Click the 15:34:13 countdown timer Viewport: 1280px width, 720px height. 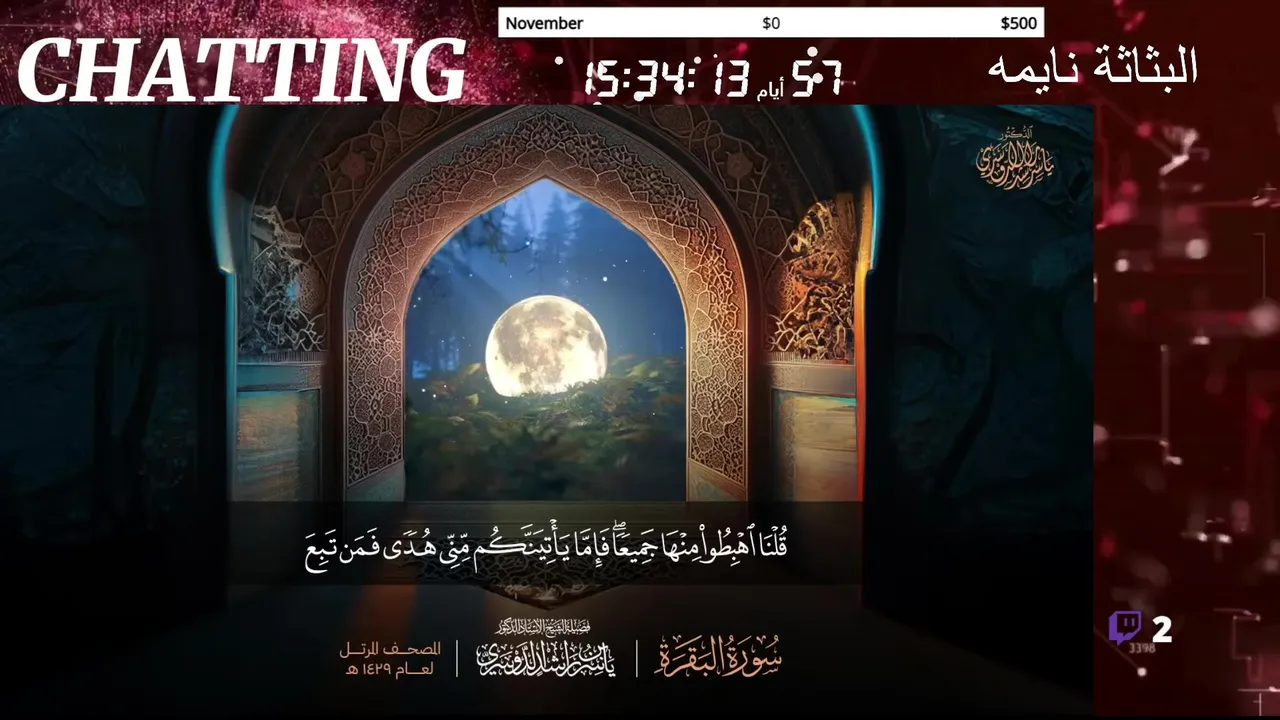(x=667, y=79)
